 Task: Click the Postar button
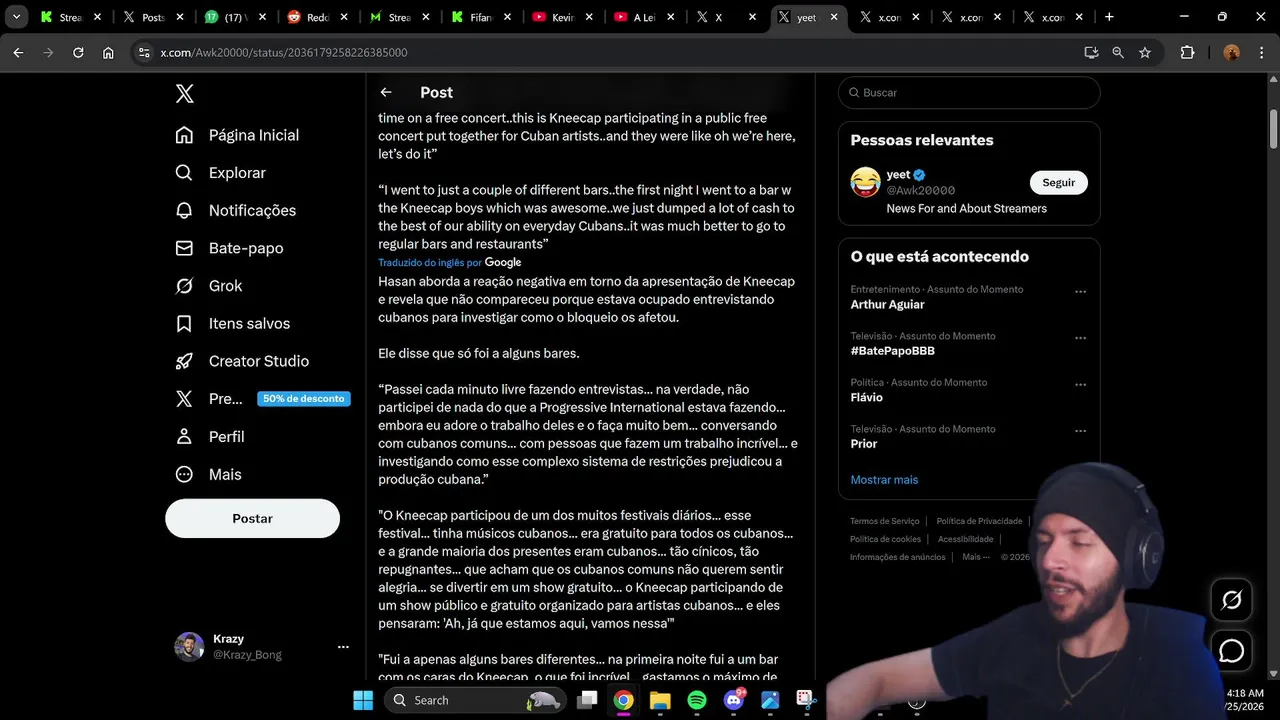(x=252, y=519)
